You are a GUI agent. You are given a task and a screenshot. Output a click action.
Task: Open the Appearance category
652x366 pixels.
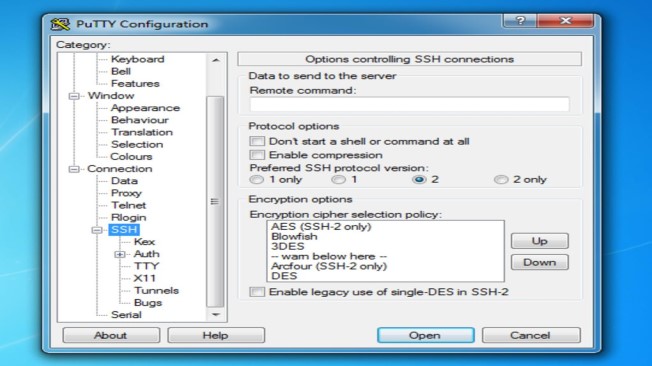[x=145, y=108]
